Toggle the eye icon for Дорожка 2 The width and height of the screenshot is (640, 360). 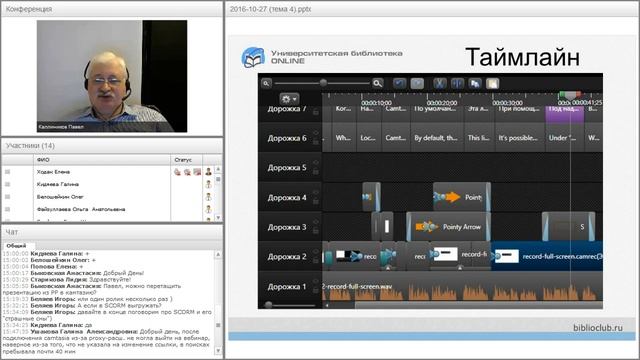316,251
